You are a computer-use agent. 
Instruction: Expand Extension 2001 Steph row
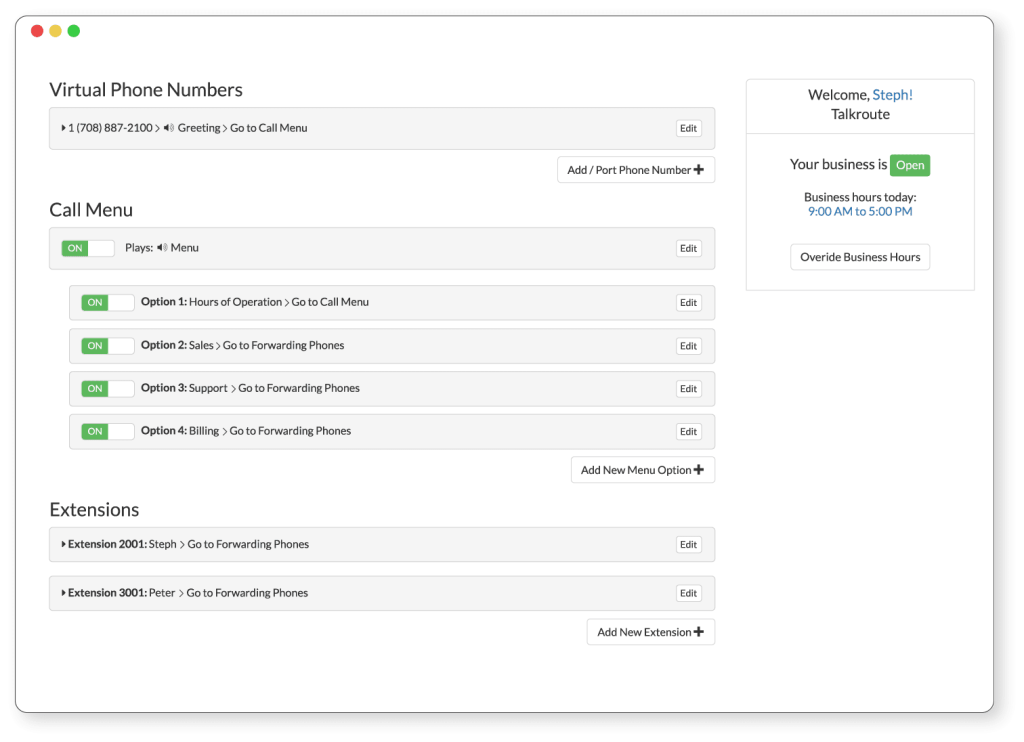(x=63, y=544)
